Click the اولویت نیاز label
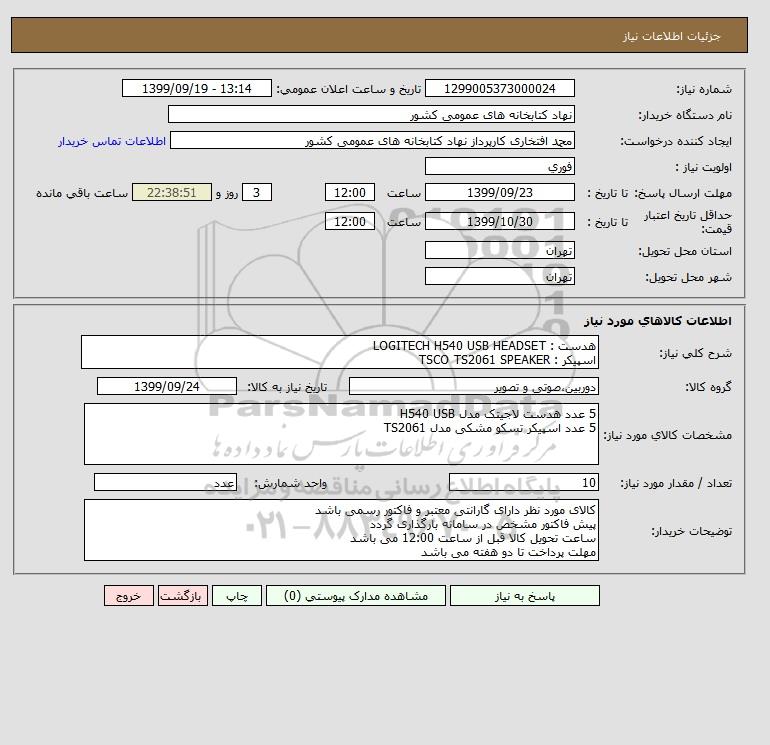Image resolution: width=770 pixels, height=745 pixels. 704,167
